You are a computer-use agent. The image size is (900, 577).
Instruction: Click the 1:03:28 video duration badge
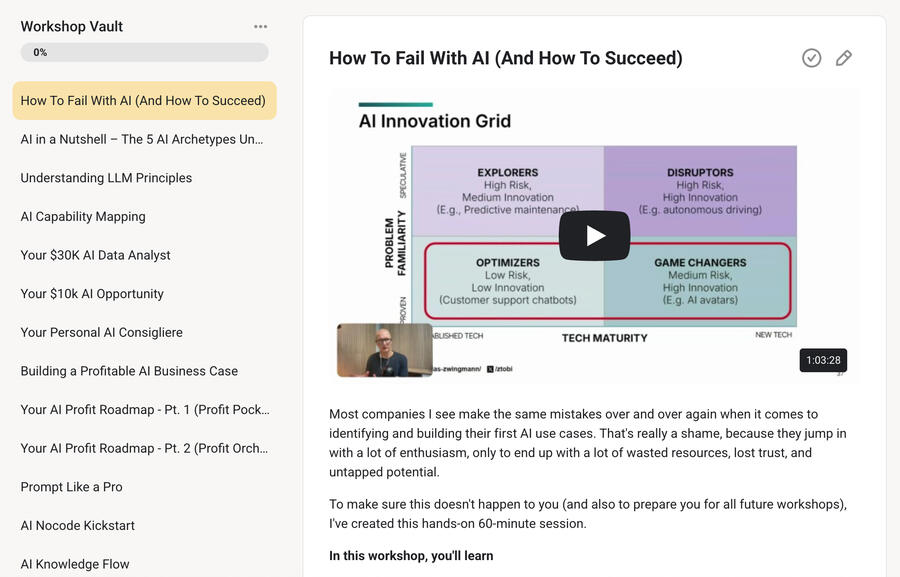823,360
